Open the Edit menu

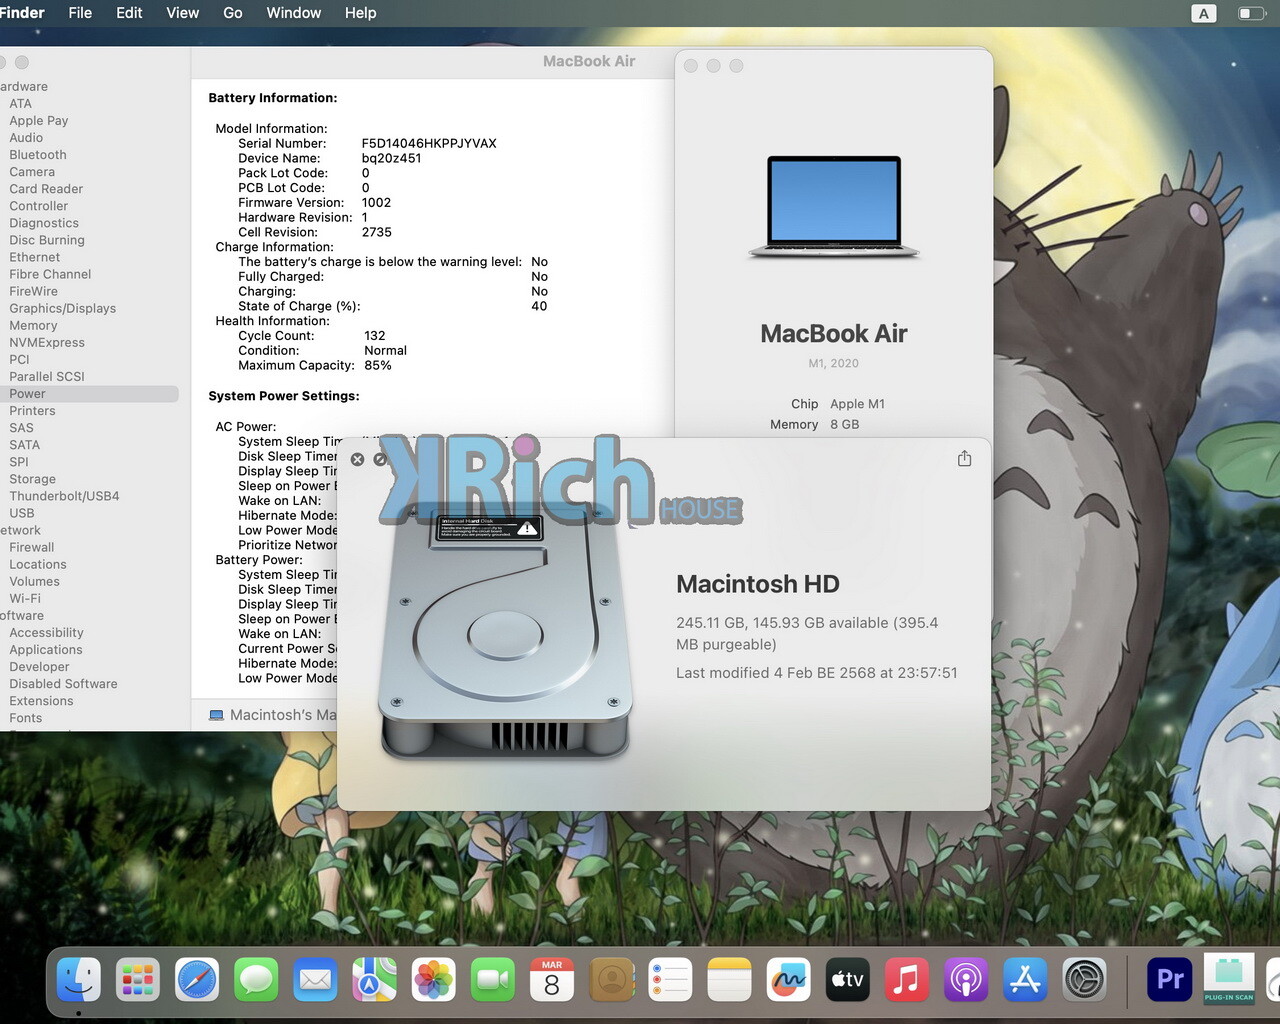point(129,13)
